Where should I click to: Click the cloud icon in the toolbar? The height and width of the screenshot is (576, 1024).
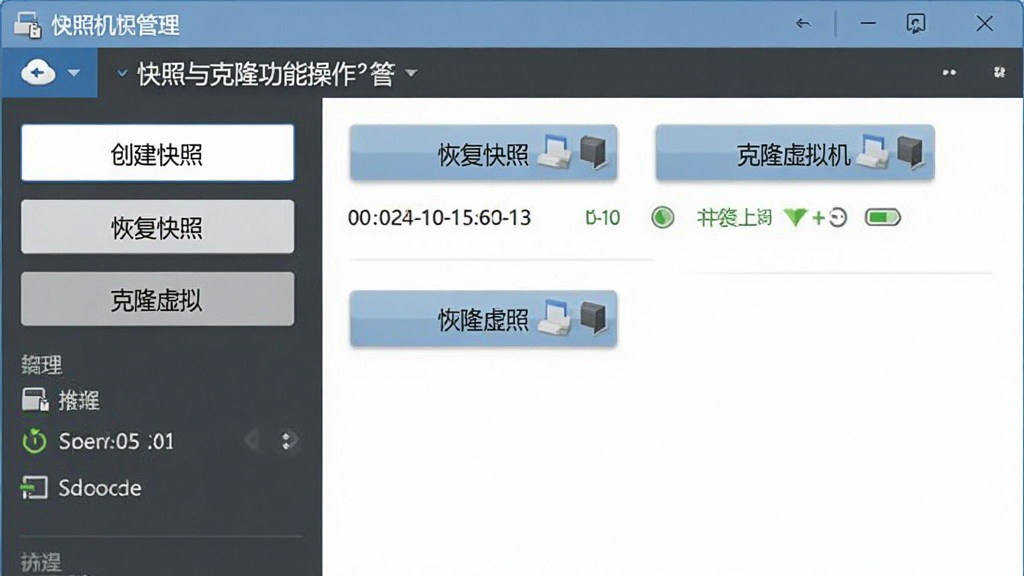[37, 72]
